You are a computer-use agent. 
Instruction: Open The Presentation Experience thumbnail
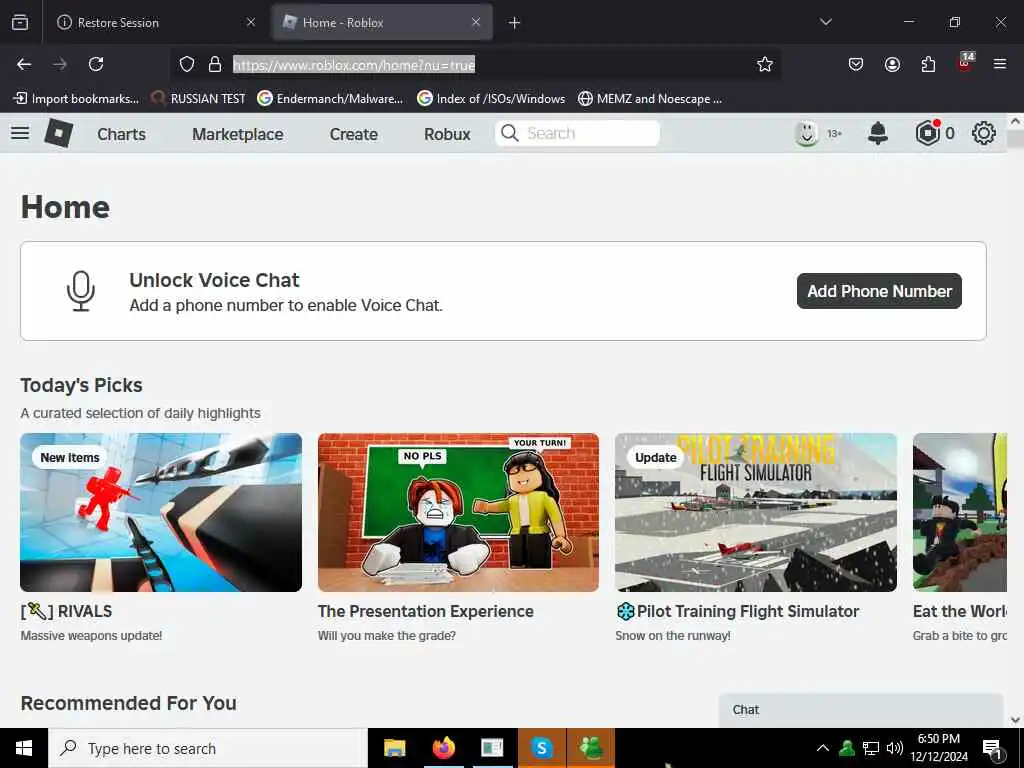[x=458, y=513]
